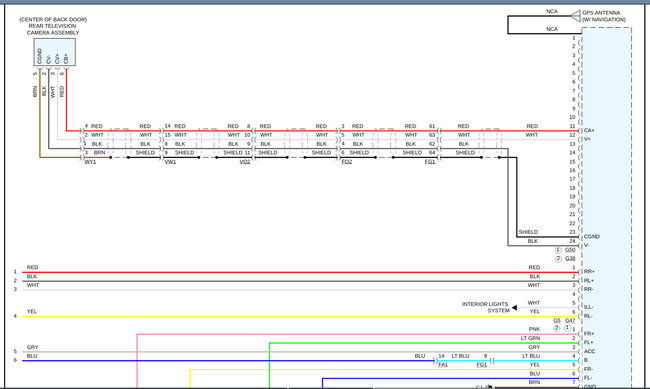Click the G38 connector reference
This screenshot has width=650, height=389.
570,259
